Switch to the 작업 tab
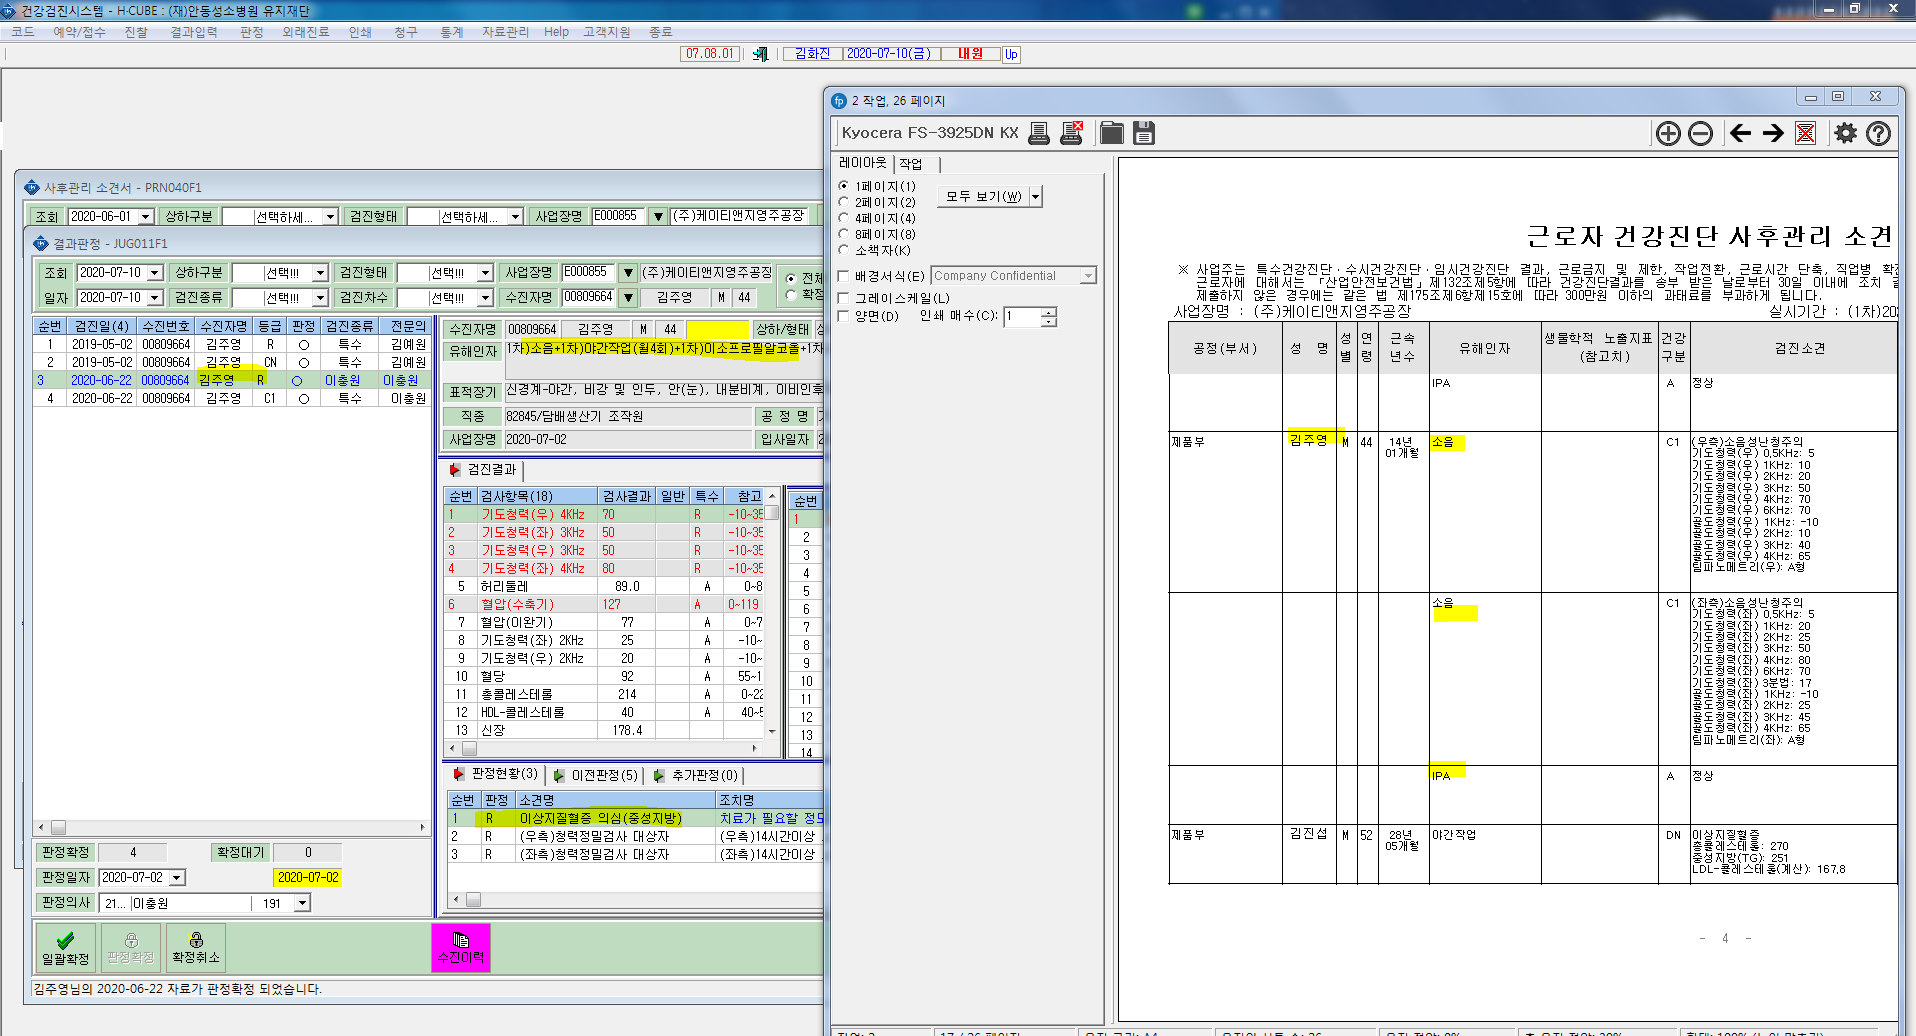Screen dimensions: 1916x1036 [911, 163]
